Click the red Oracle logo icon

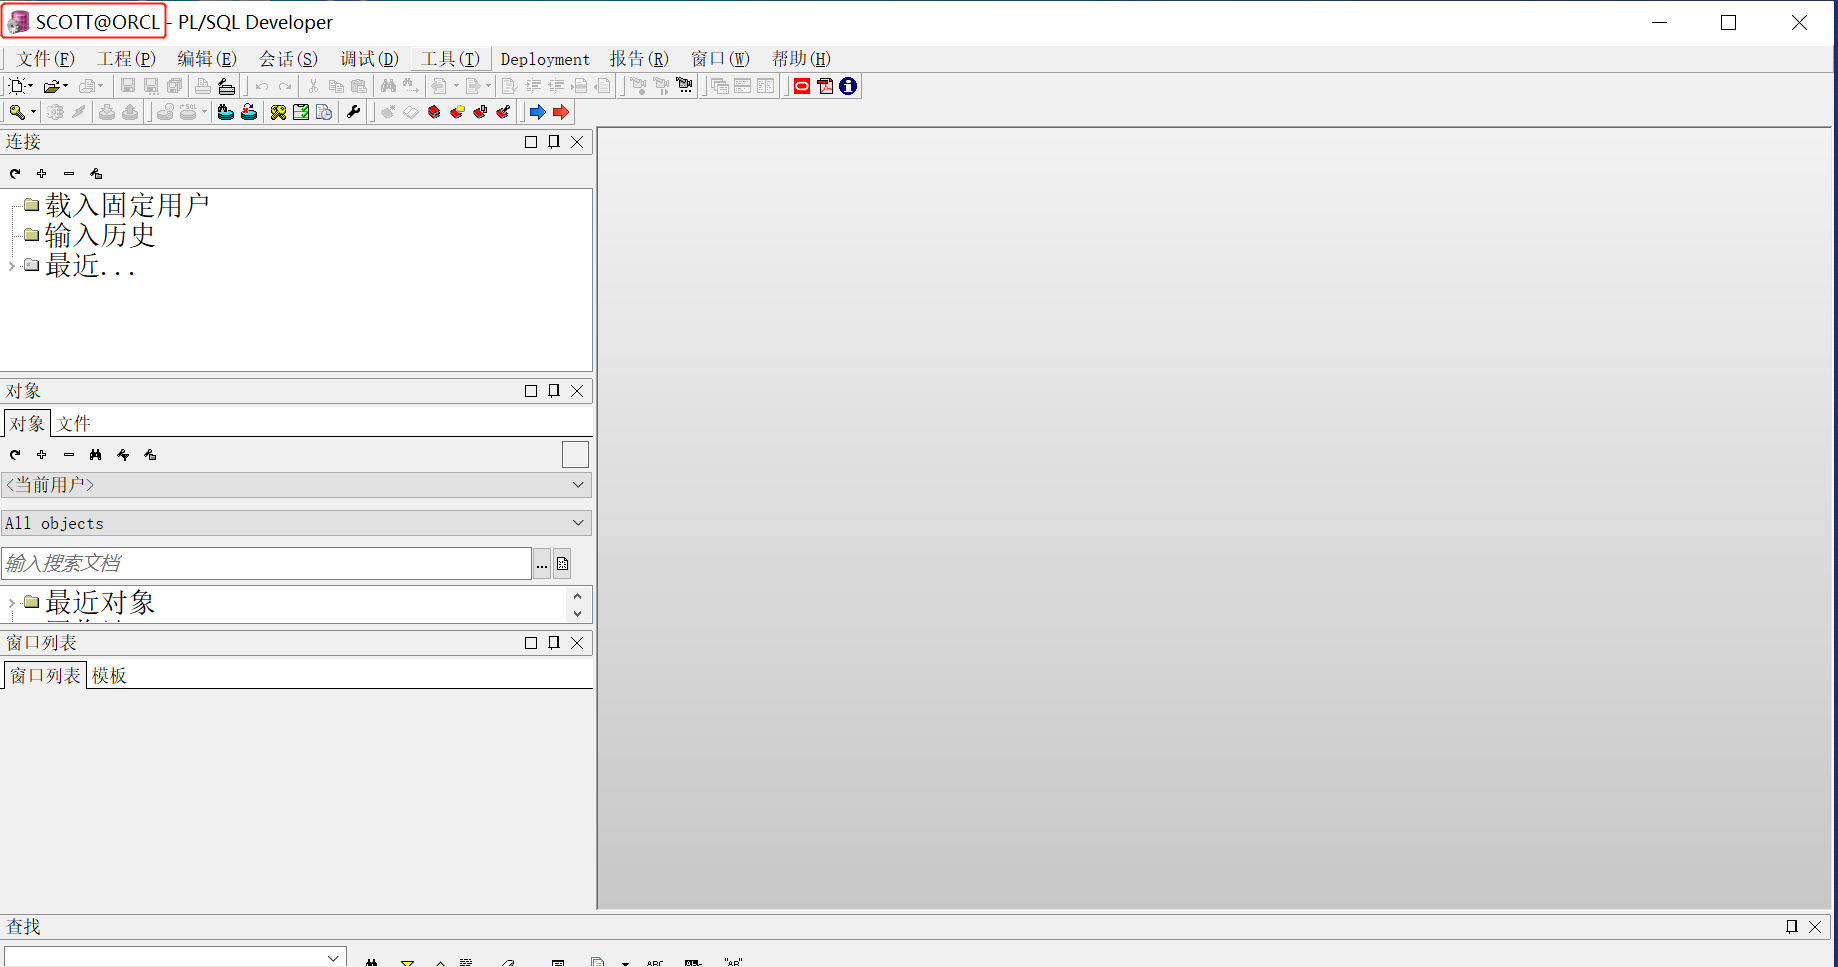coord(802,86)
